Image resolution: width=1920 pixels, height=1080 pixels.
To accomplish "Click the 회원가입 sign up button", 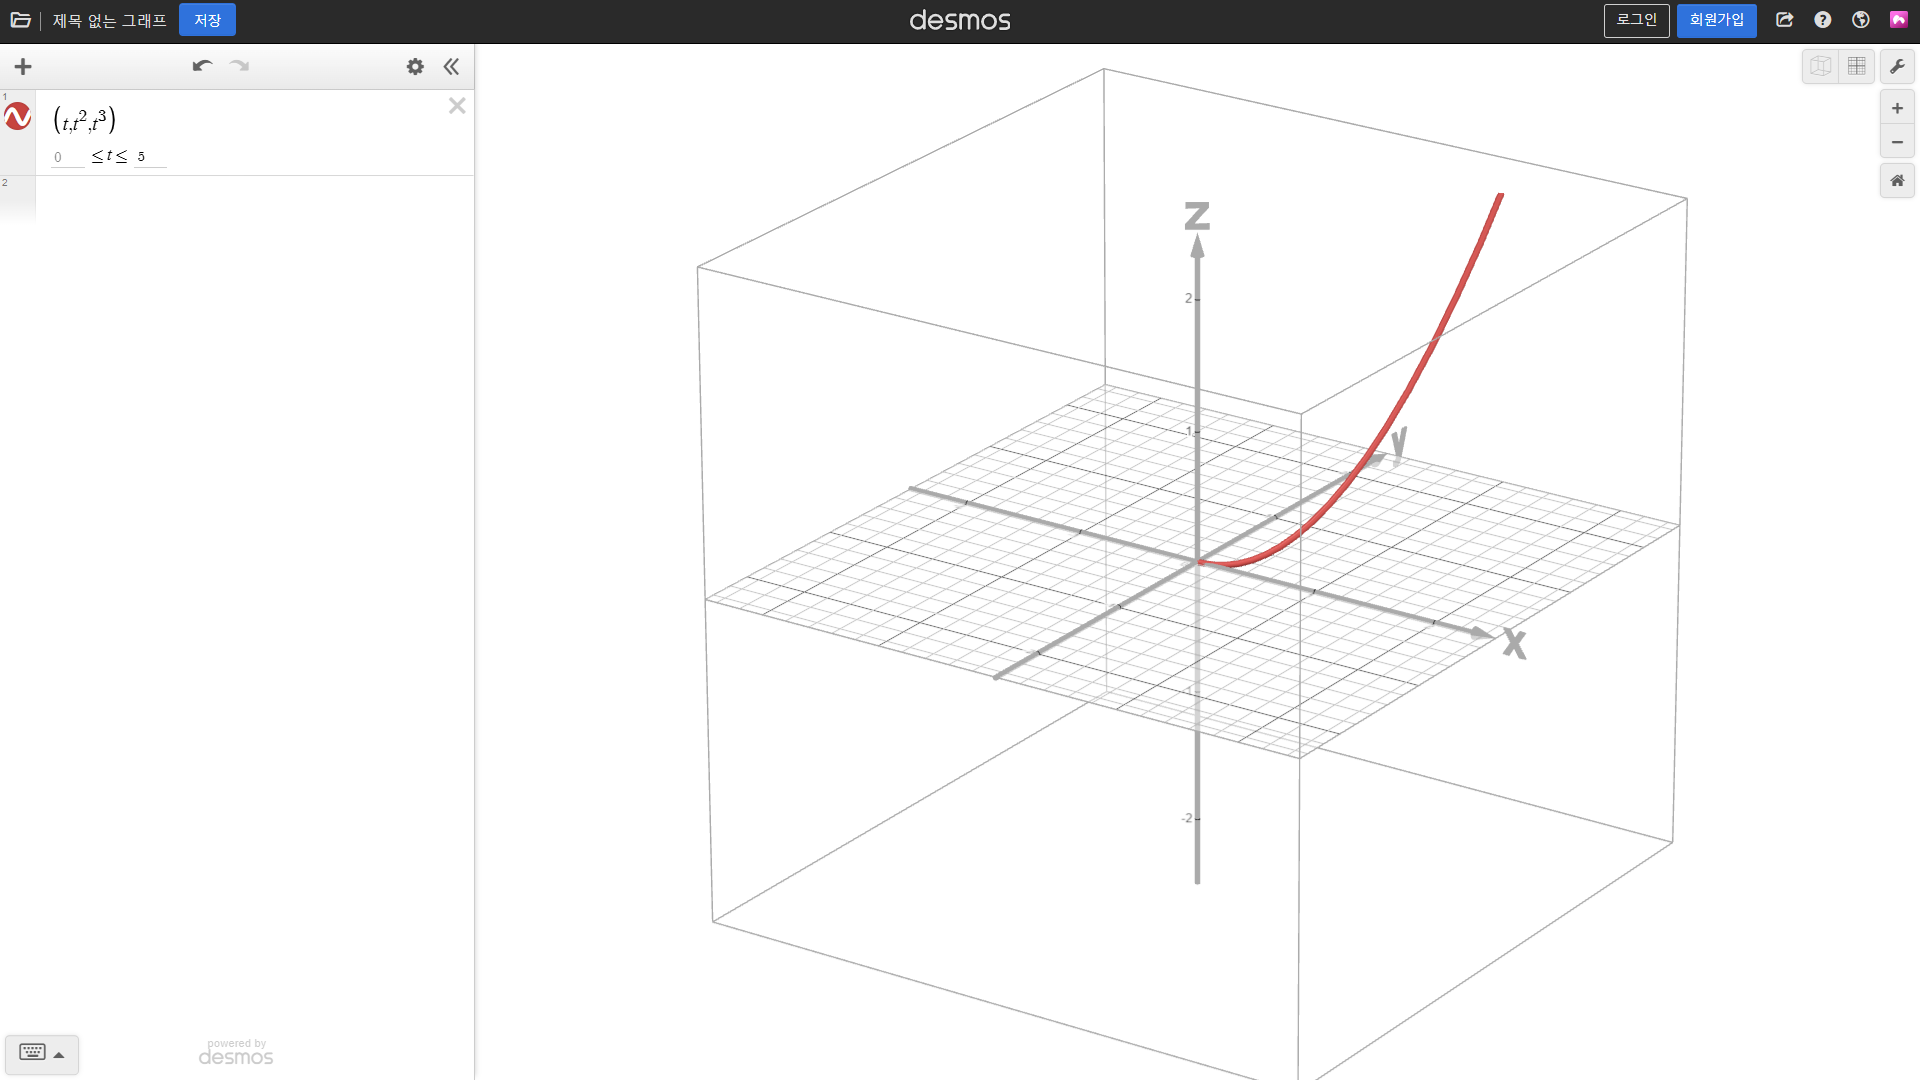I will click(x=1716, y=20).
